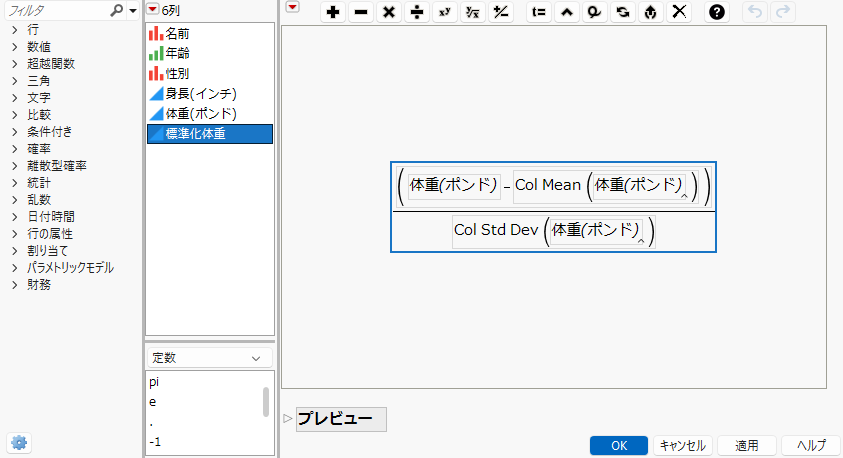The image size is (843, 458).
Task: Expand the 財務 function category
Action: click(15, 284)
